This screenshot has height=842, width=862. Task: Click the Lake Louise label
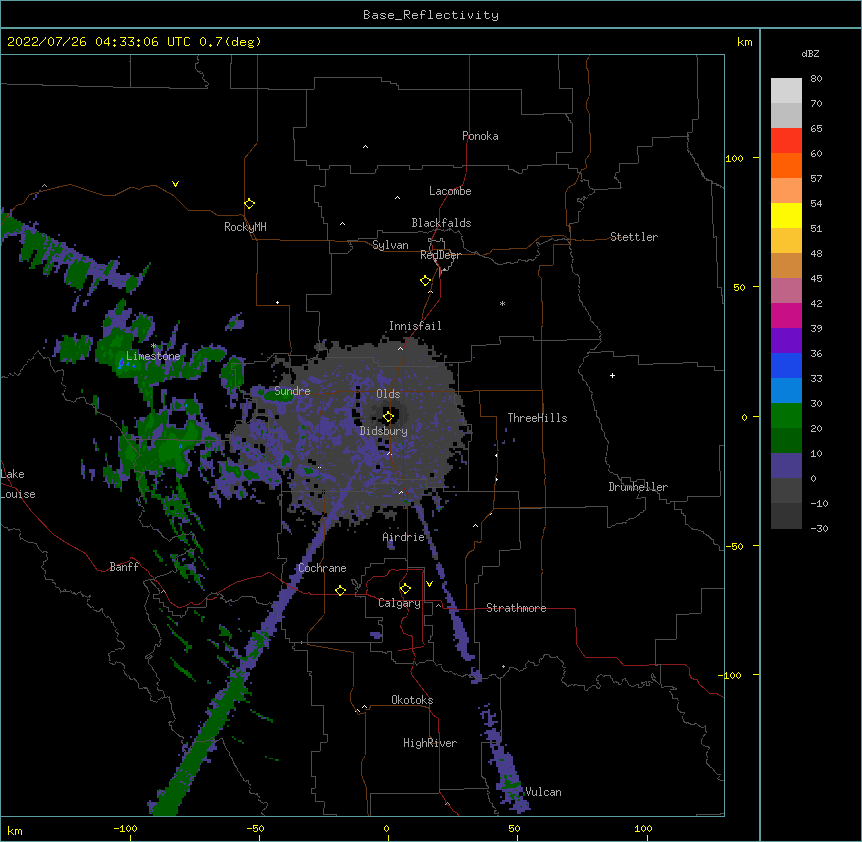(18, 484)
